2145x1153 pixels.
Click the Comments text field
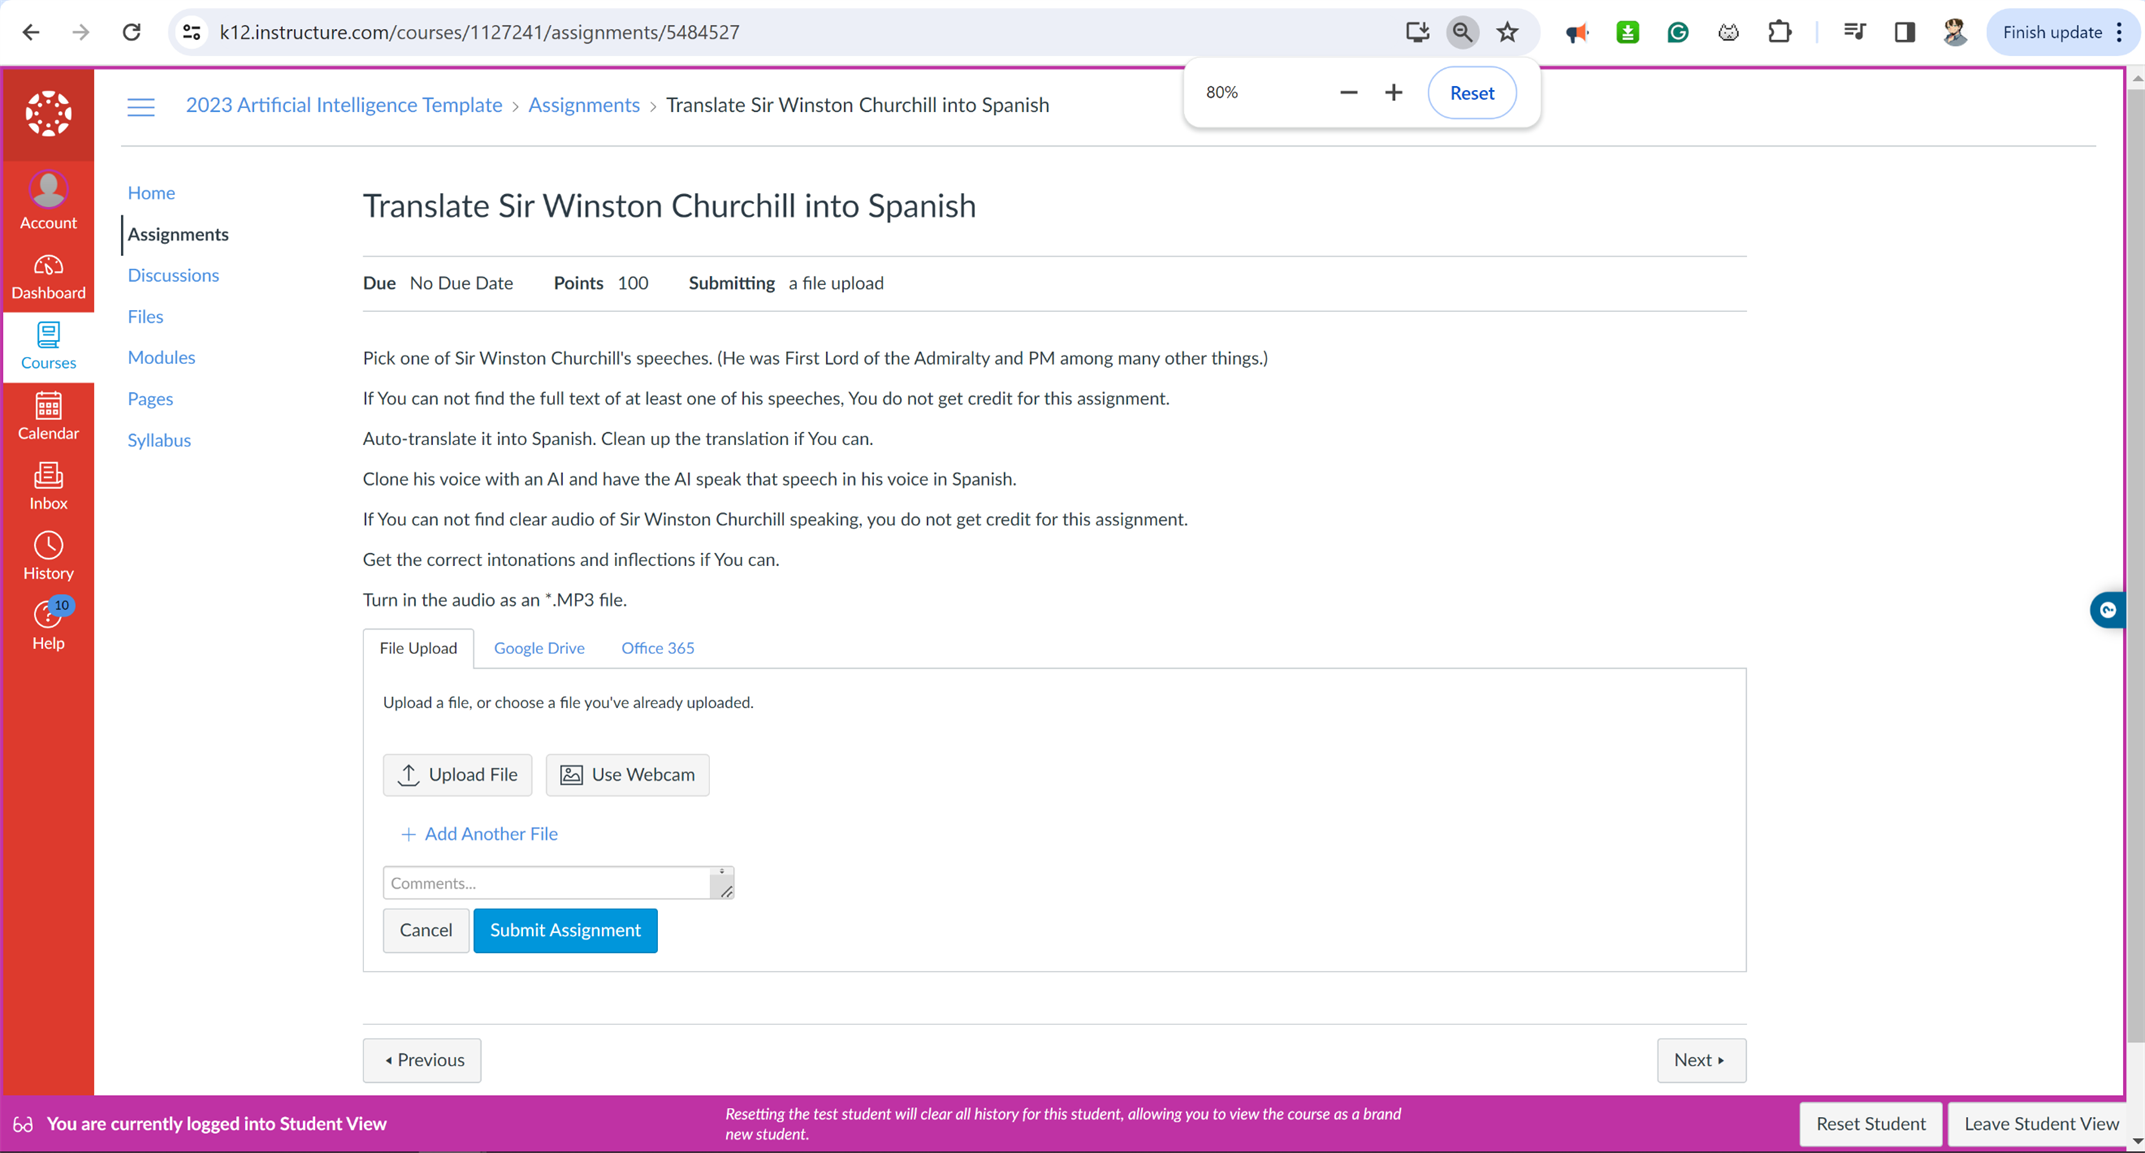coord(550,883)
